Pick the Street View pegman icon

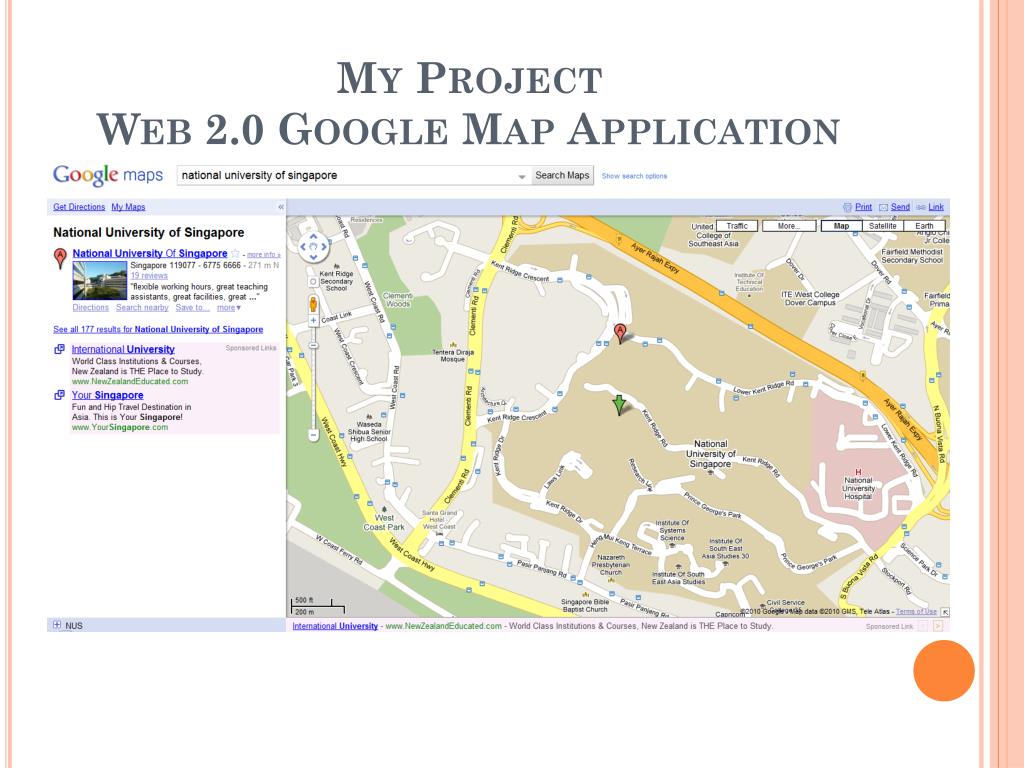coord(313,304)
